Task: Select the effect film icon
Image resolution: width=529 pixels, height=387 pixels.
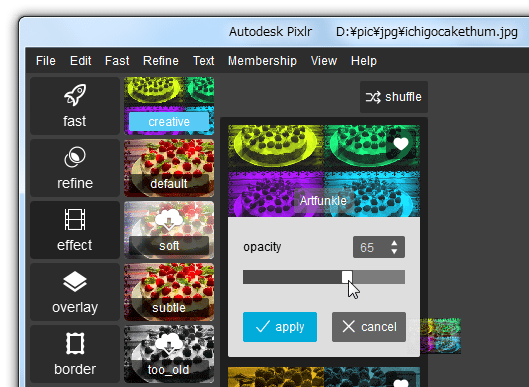Action: (75, 219)
